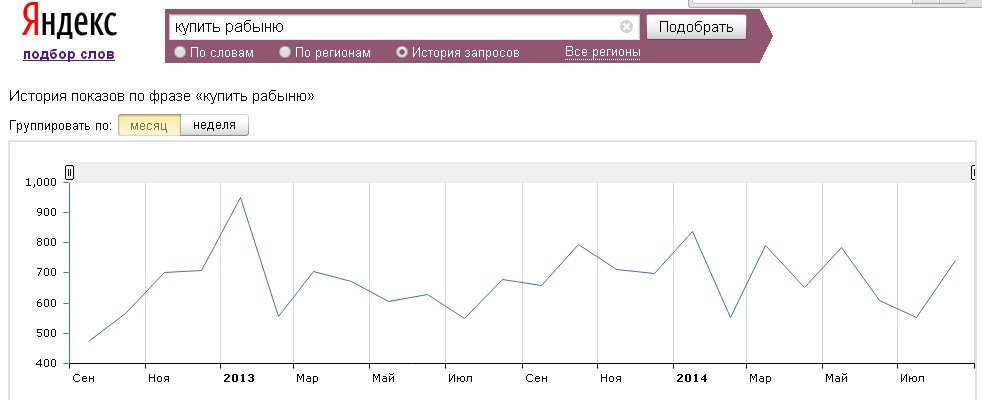Viewport: 982px width, 400px height.
Task: Grab the left range slider handle
Action: [69, 173]
